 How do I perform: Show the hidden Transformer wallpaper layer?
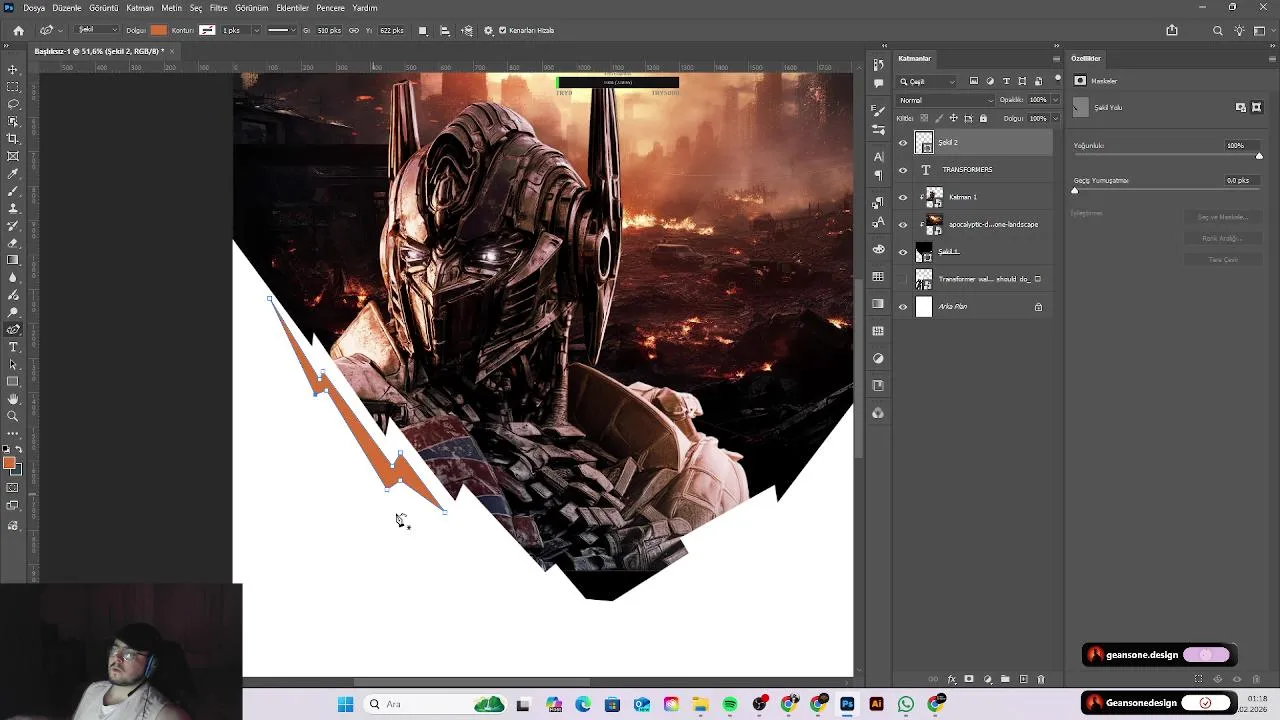coord(903,279)
